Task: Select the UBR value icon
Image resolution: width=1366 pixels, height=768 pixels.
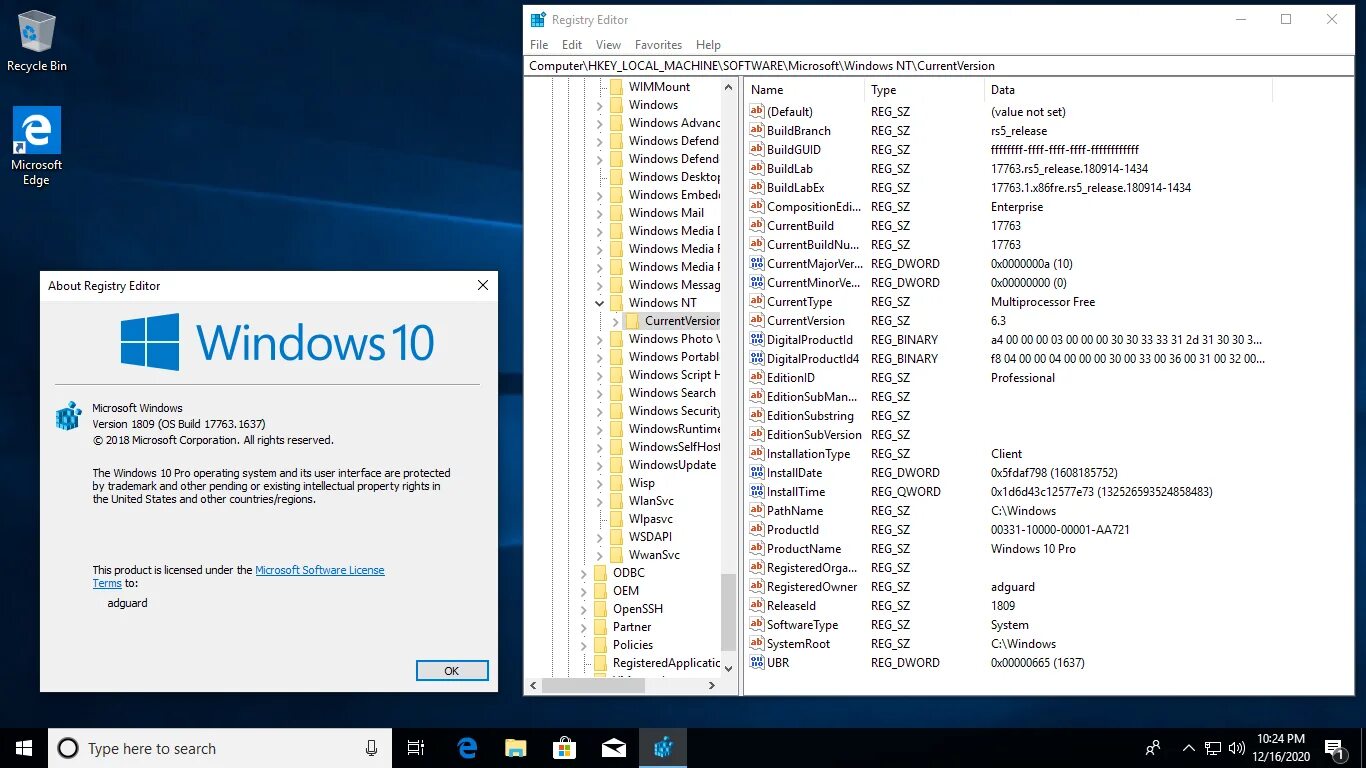Action: tap(757, 663)
